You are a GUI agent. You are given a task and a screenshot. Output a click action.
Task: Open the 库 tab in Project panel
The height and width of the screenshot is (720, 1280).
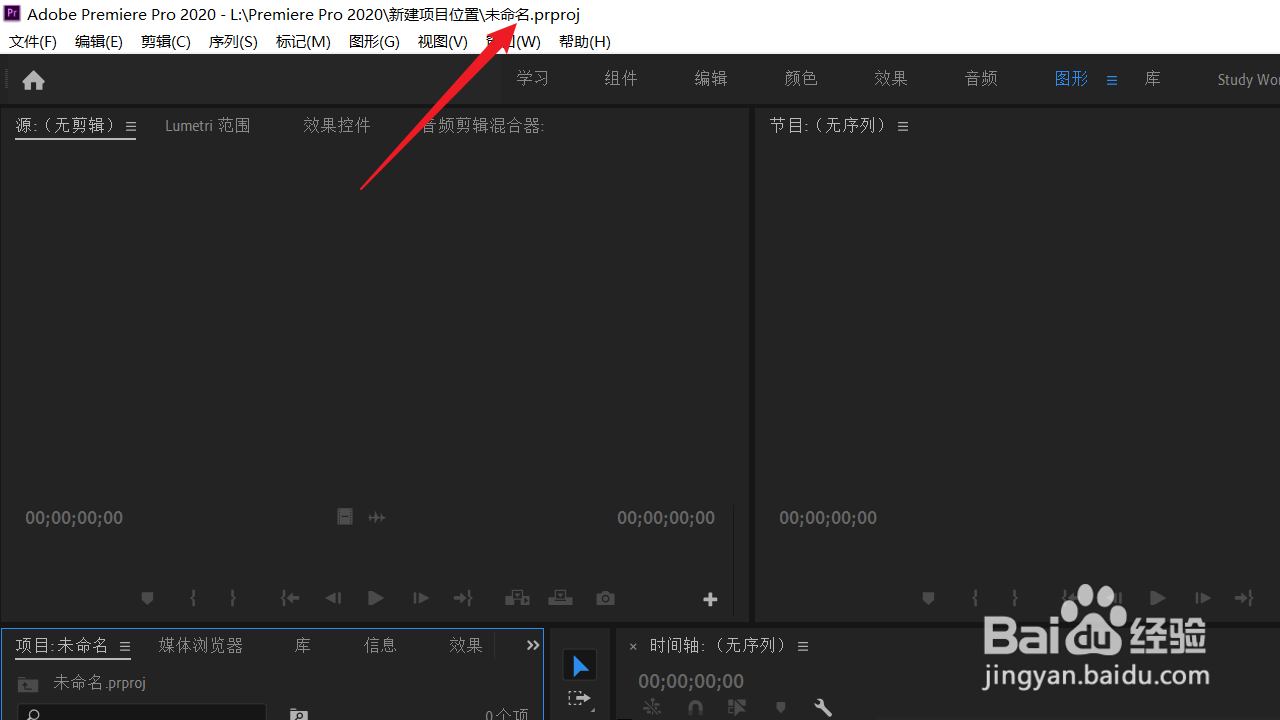(x=303, y=646)
